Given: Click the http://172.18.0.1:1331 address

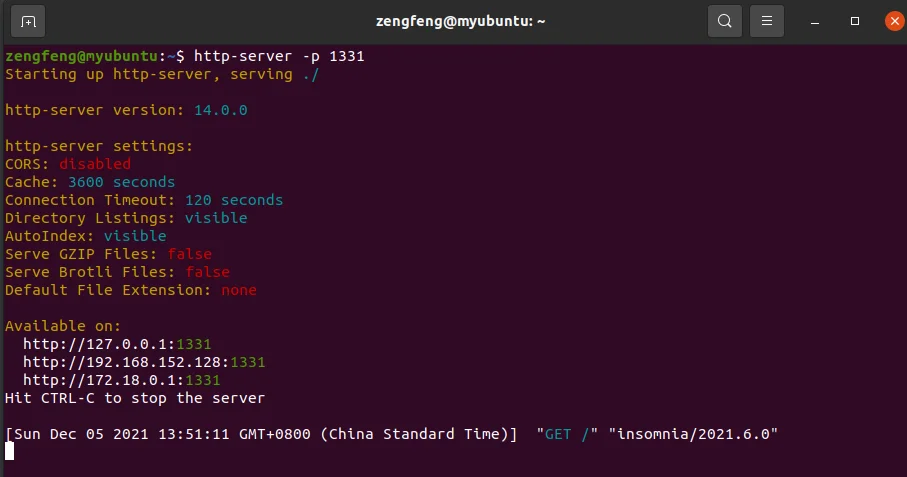Looking at the screenshot, I should pyautogui.click(x=121, y=380).
